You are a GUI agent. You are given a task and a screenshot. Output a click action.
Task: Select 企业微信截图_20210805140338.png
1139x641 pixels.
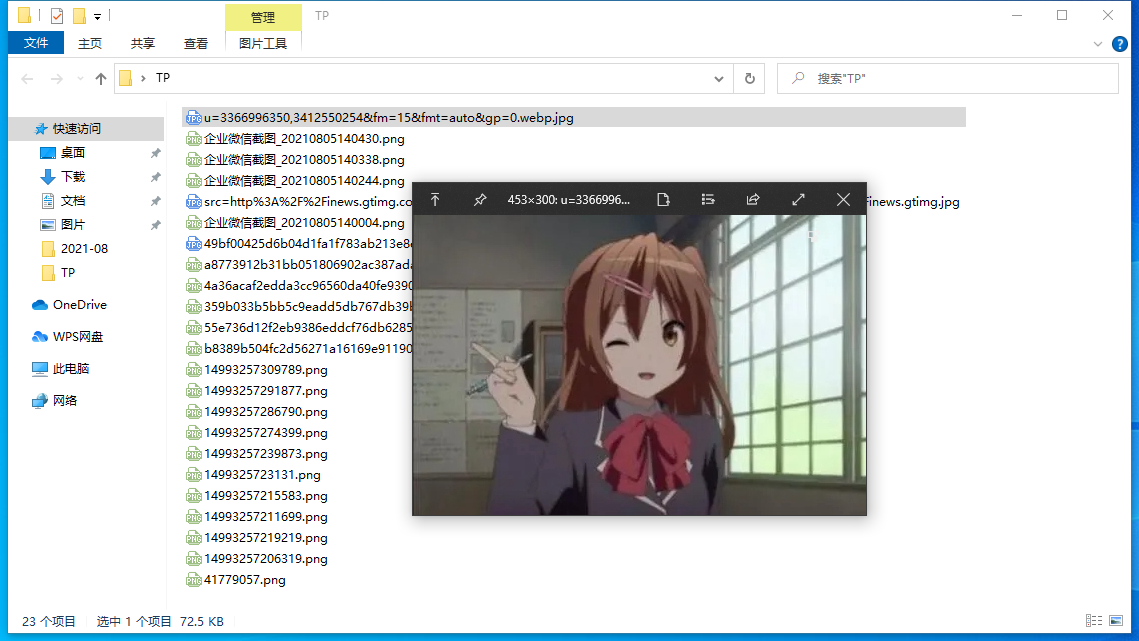click(304, 160)
